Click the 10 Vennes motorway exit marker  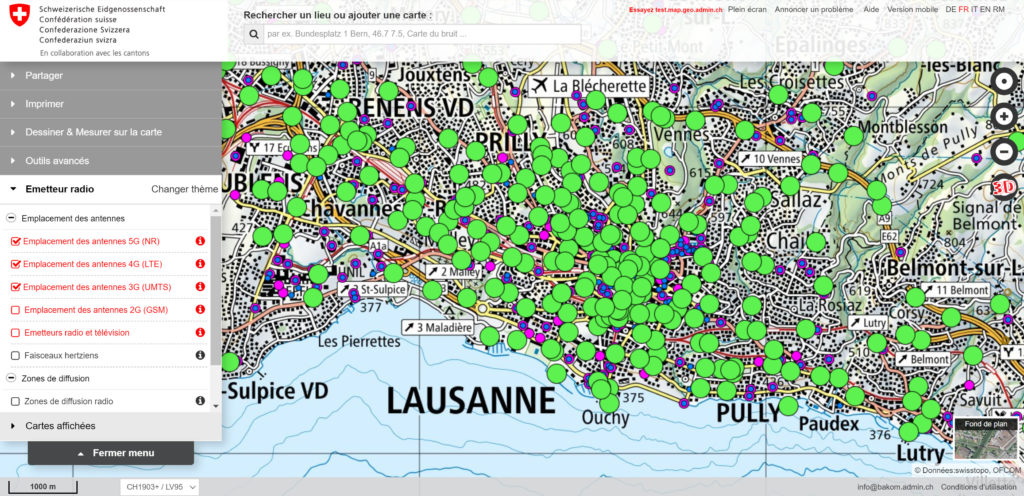click(x=771, y=159)
